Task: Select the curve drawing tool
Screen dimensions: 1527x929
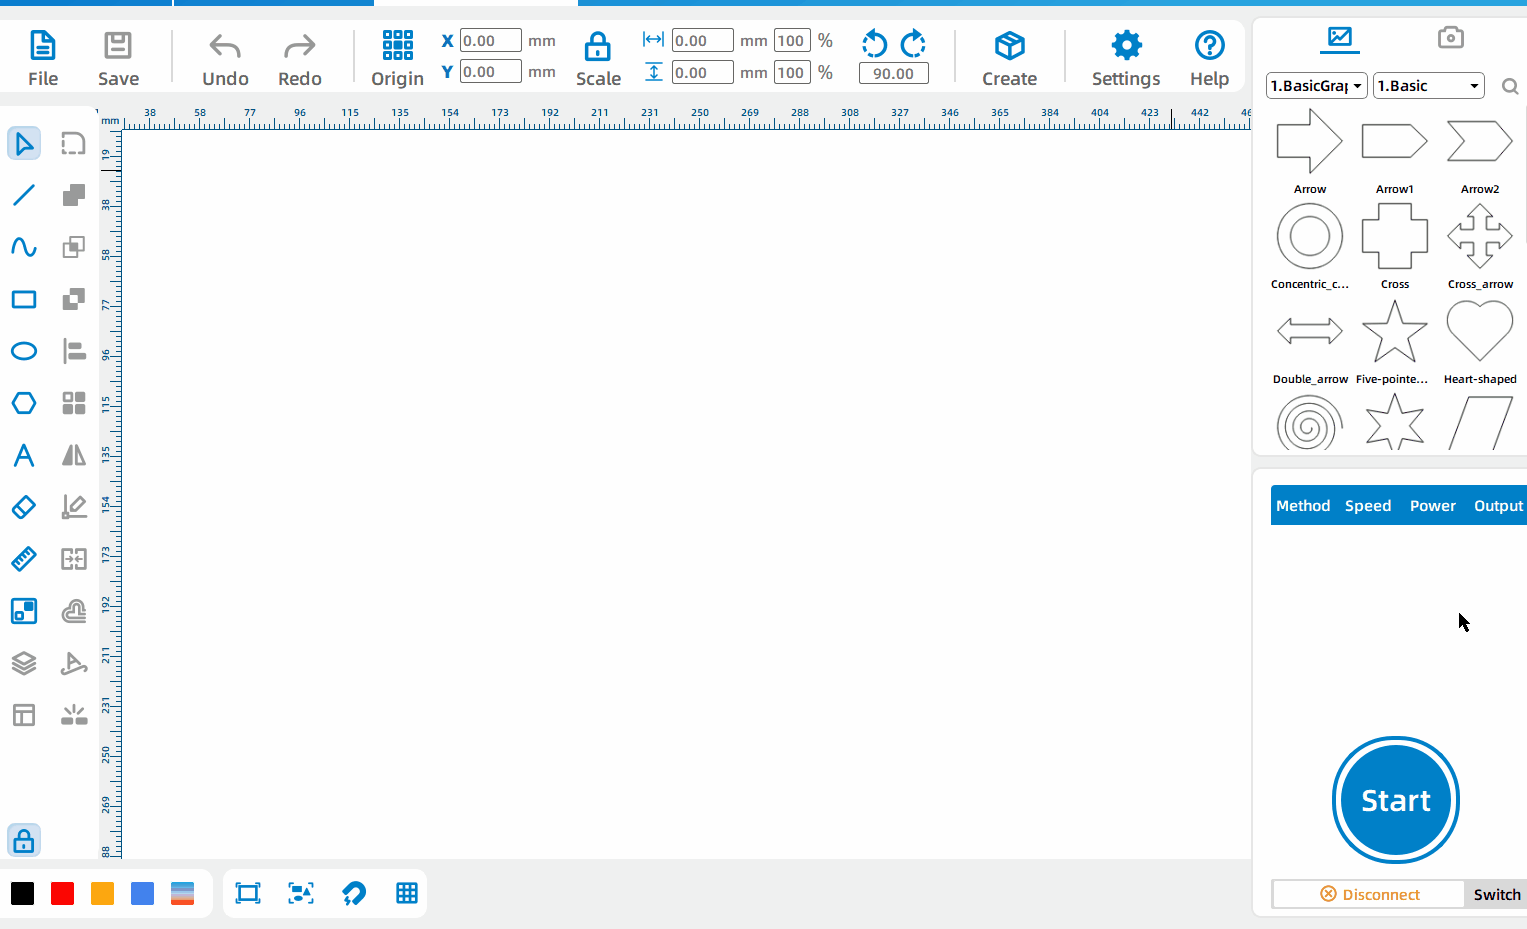Action: point(24,247)
